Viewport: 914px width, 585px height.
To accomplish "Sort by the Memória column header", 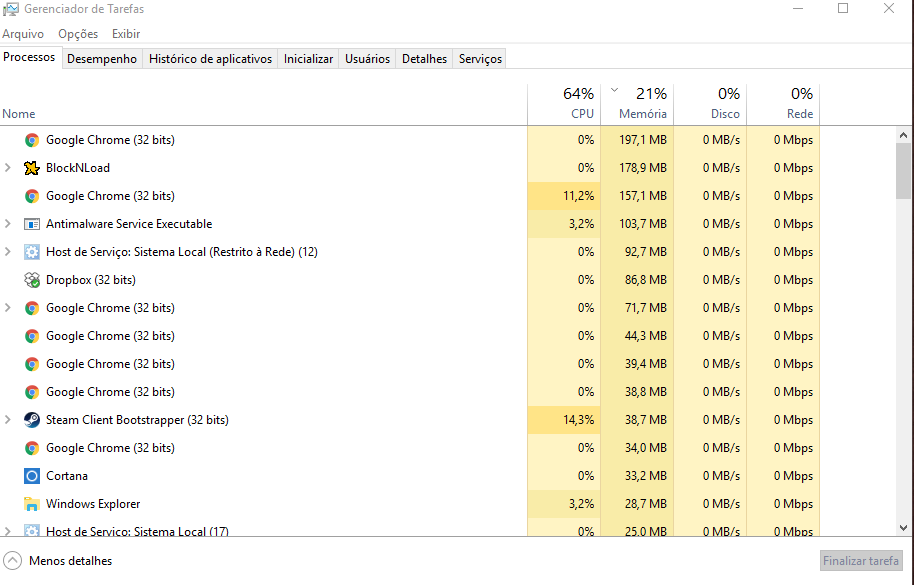I will (637, 105).
